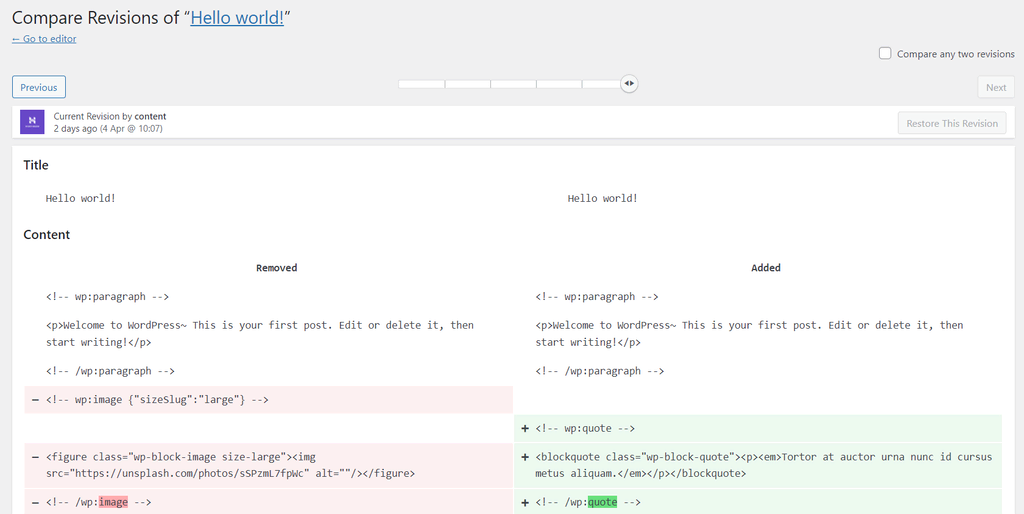
Task: Click the Removed column heading
Action: (276, 268)
